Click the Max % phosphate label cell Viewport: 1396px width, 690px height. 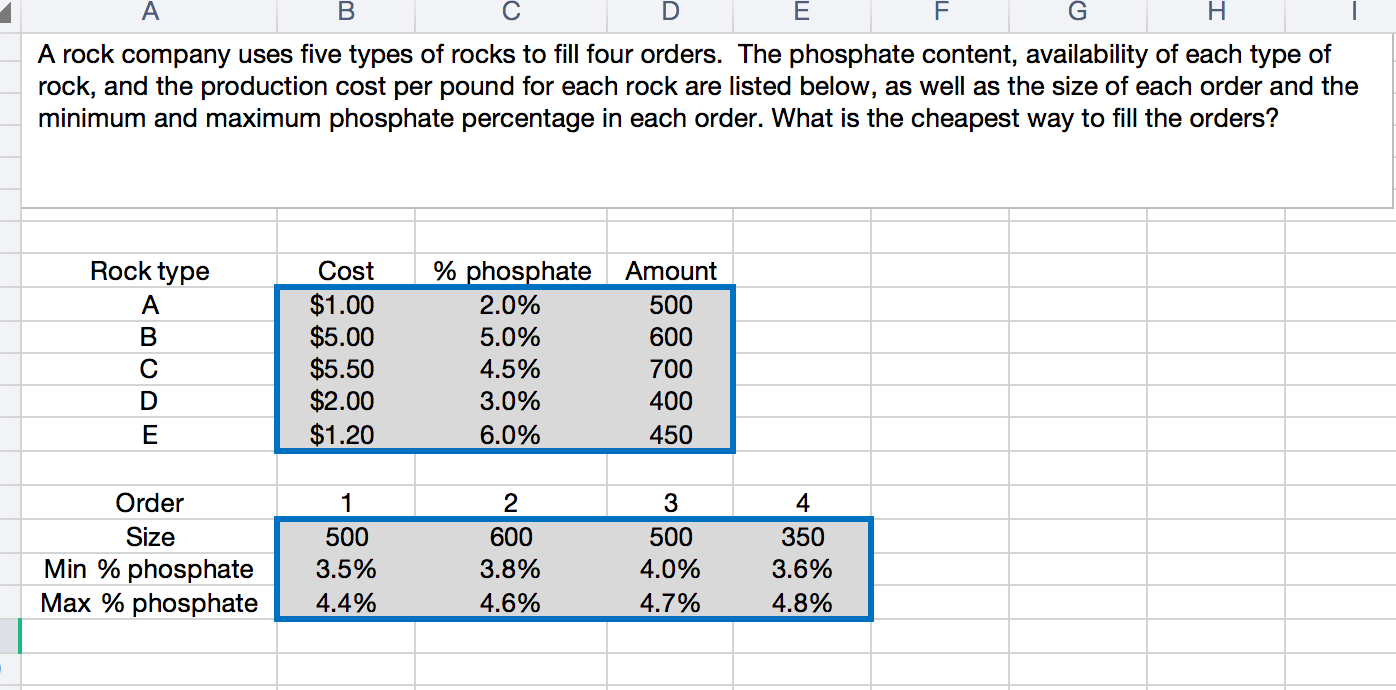[x=149, y=601]
